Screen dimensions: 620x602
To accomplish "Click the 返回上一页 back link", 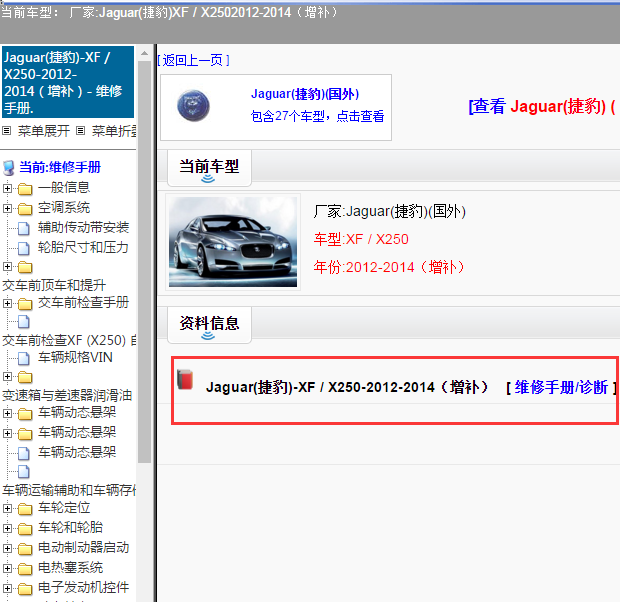I will click(193, 60).
